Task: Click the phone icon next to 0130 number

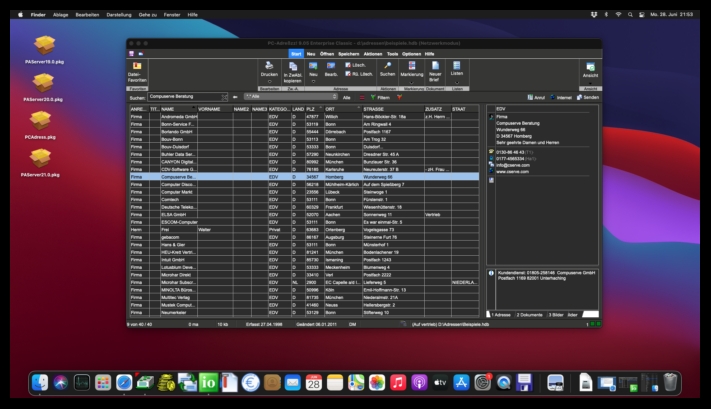Action: point(491,152)
